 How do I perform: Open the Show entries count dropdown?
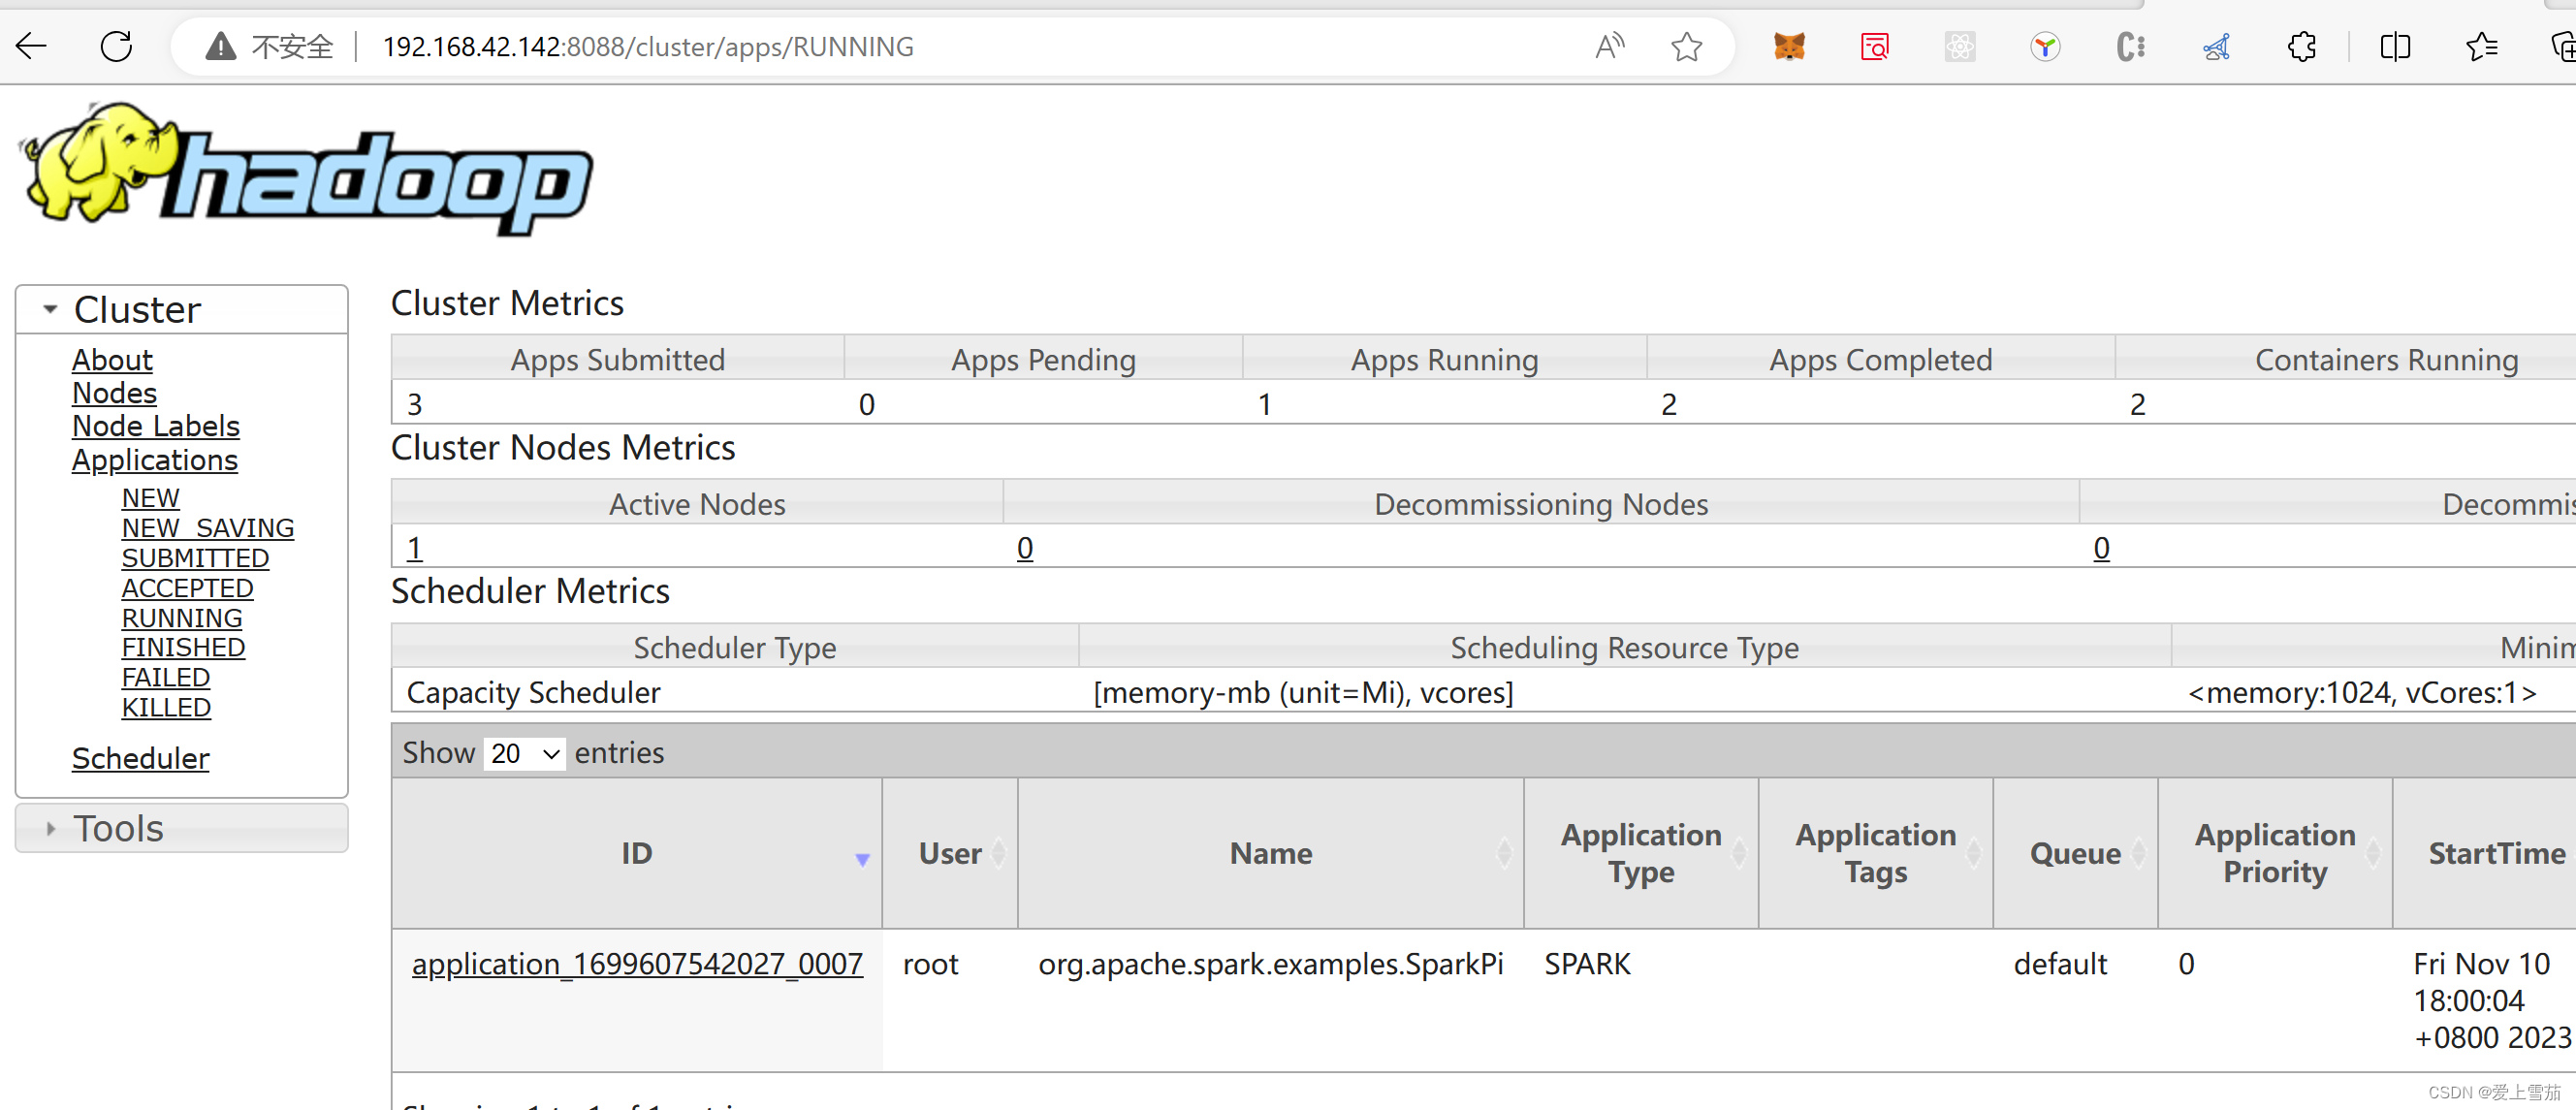524,753
